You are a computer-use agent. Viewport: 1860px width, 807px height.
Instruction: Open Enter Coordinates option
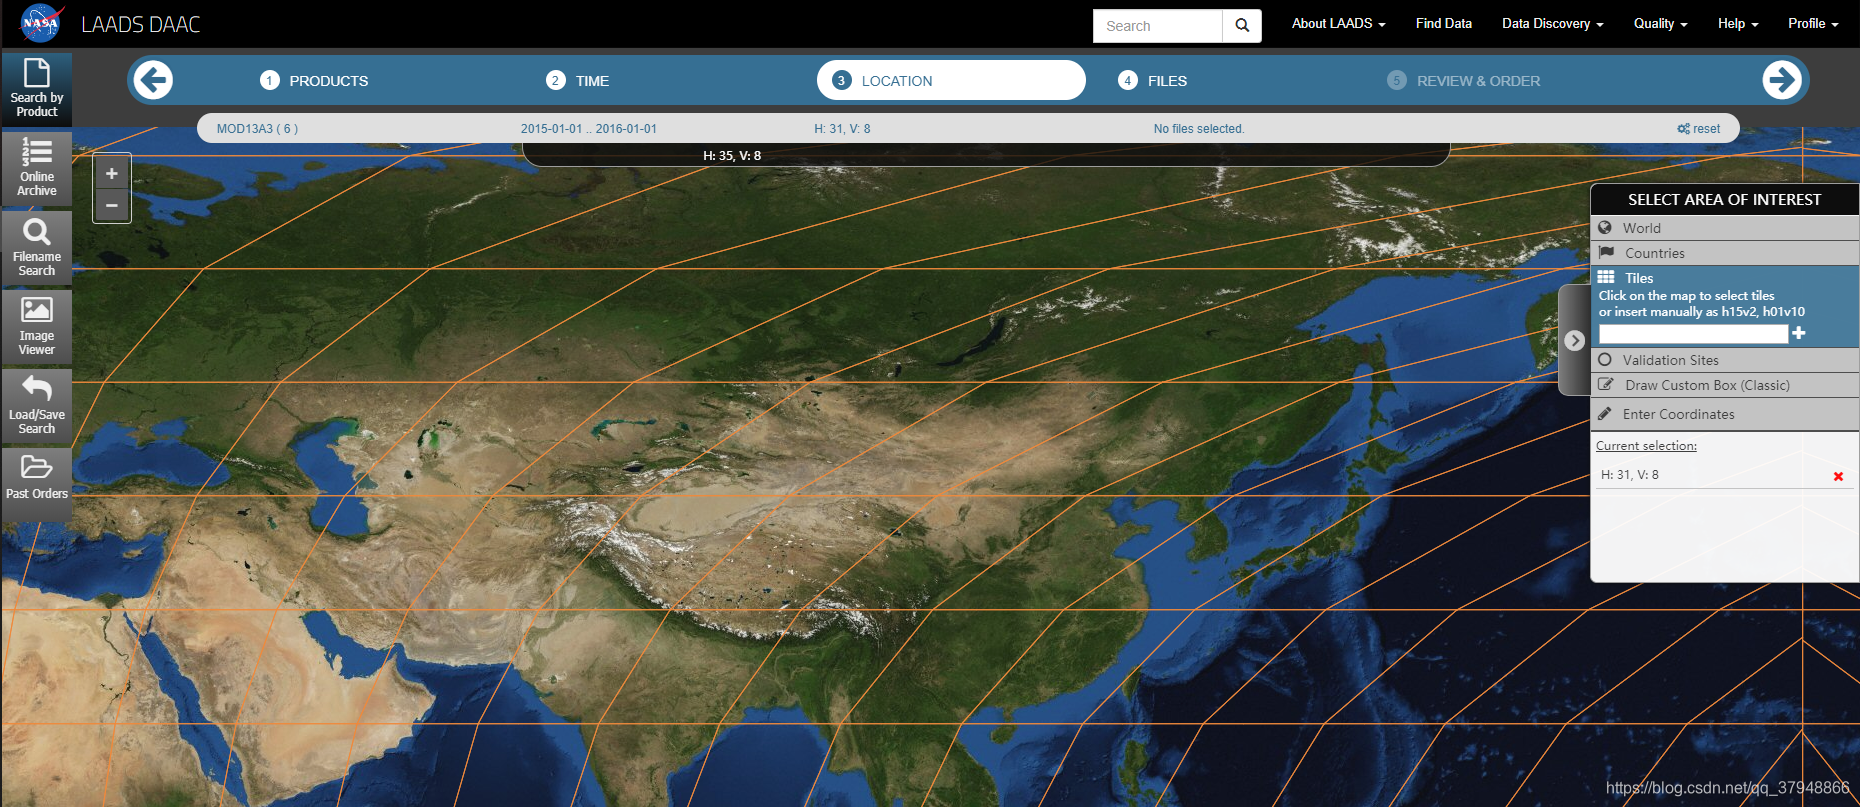click(1724, 414)
